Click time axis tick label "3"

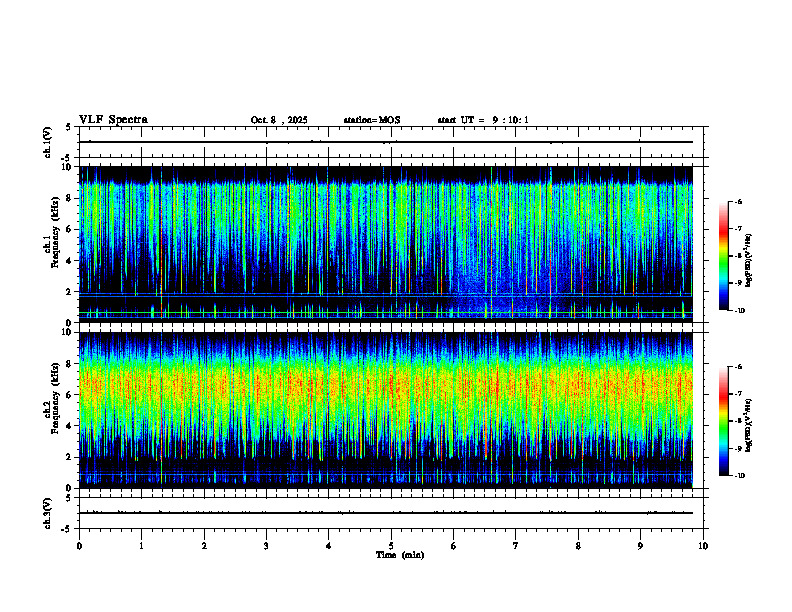pyautogui.click(x=266, y=546)
